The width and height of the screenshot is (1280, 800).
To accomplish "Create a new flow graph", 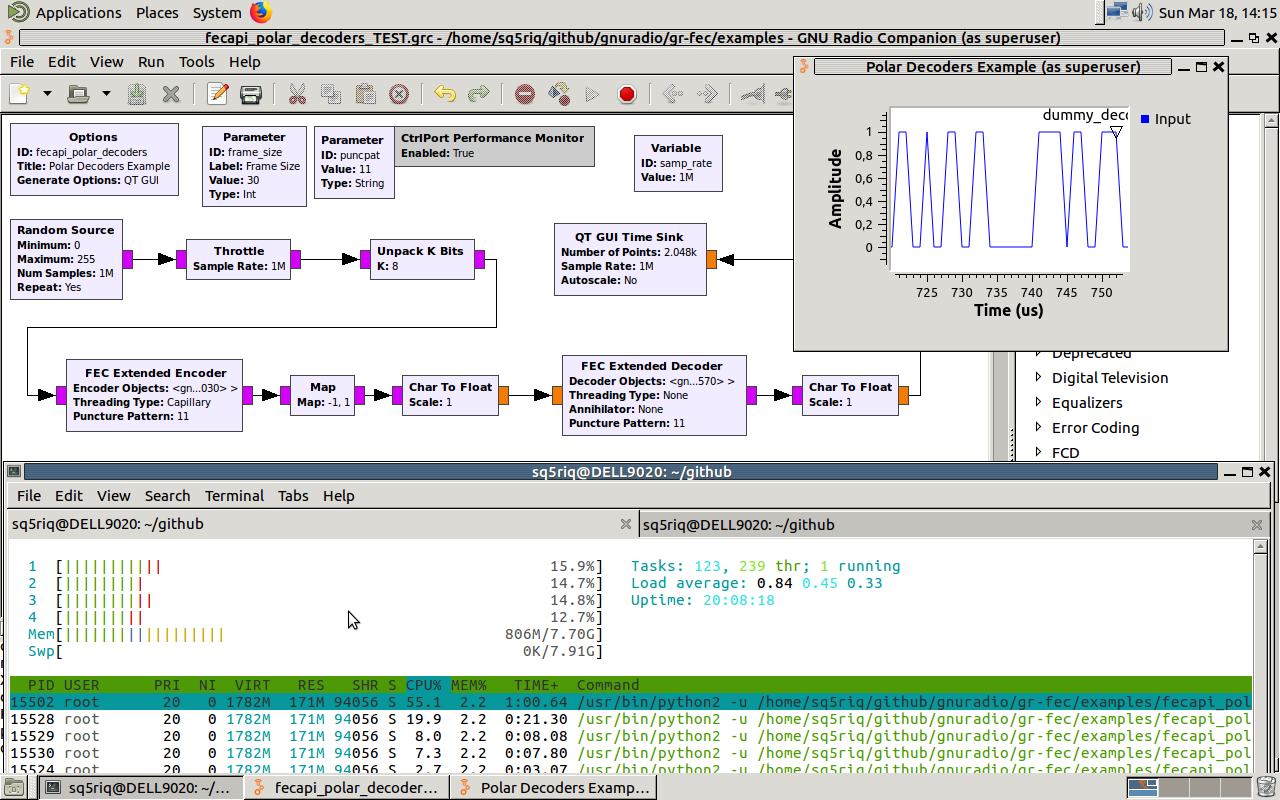I will click(20, 94).
